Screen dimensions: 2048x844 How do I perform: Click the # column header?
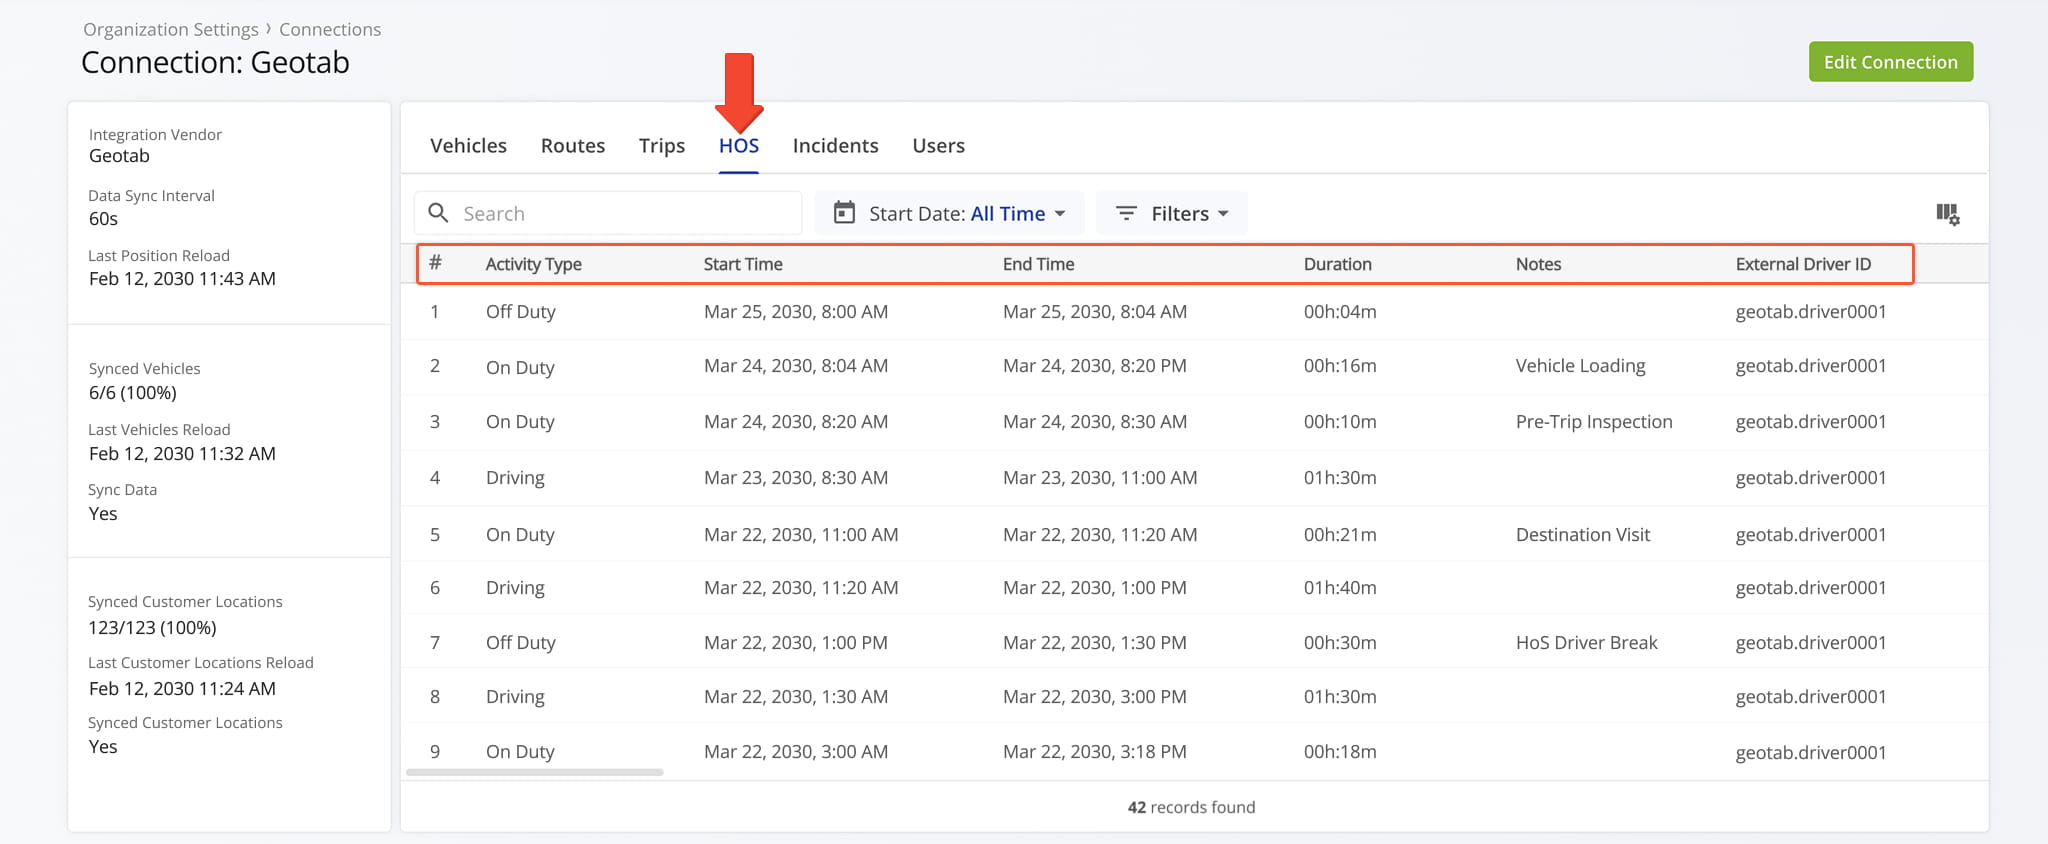[435, 263]
